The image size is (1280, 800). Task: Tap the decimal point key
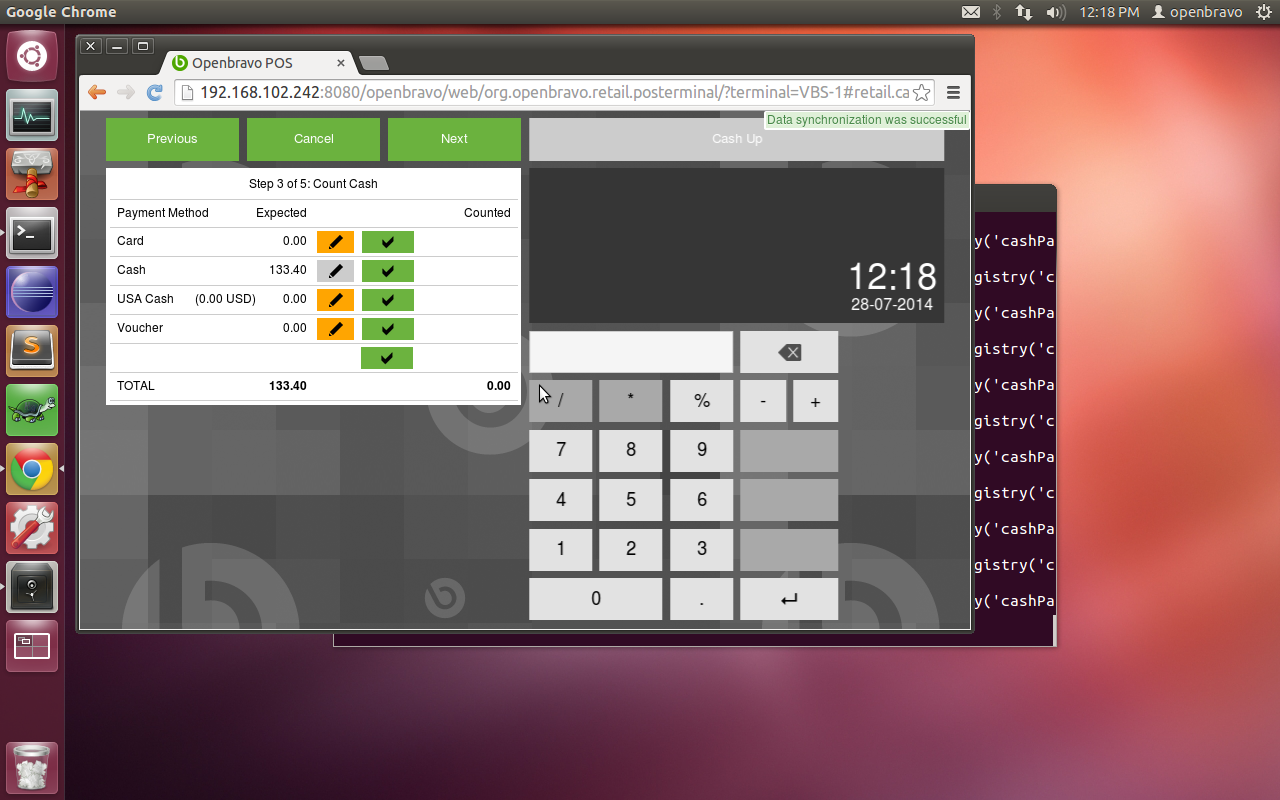click(701, 599)
